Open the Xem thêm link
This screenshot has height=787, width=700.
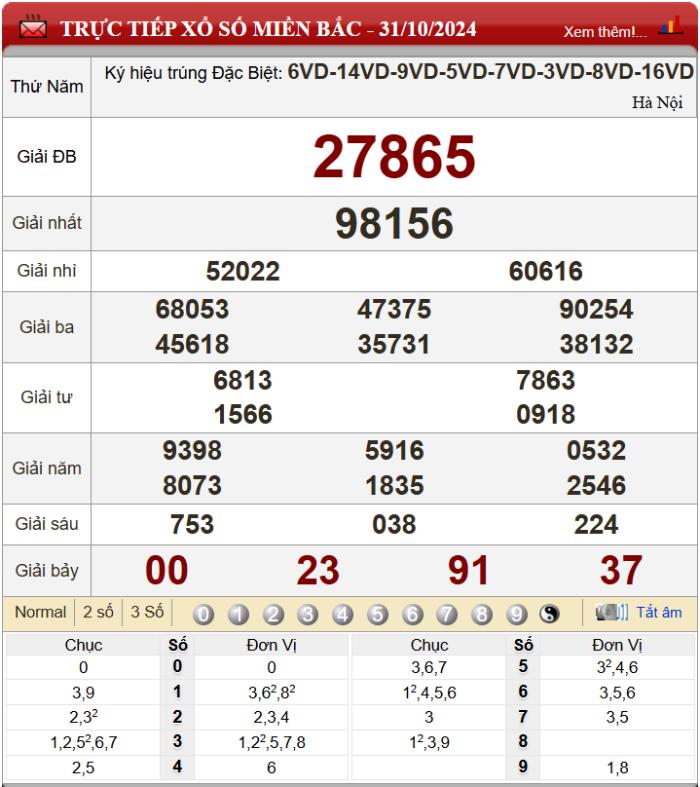coord(604,31)
